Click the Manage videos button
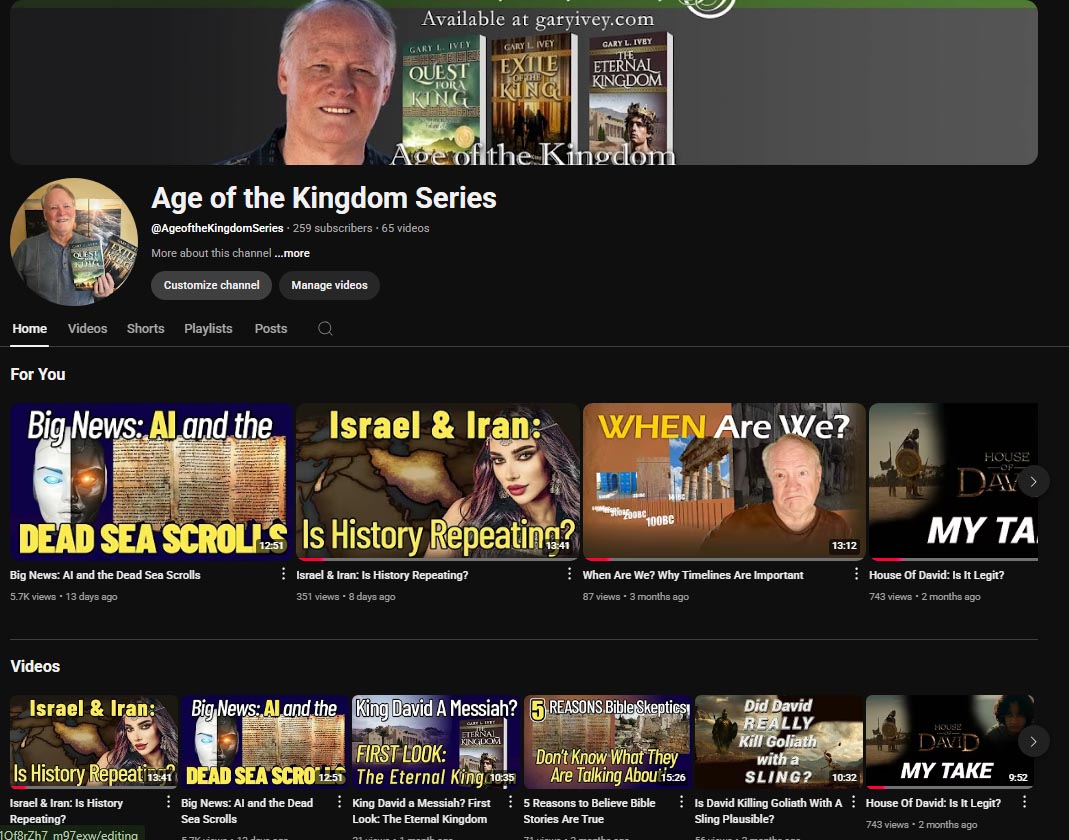The height and width of the screenshot is (840, 1069). [x=329, y=285]
